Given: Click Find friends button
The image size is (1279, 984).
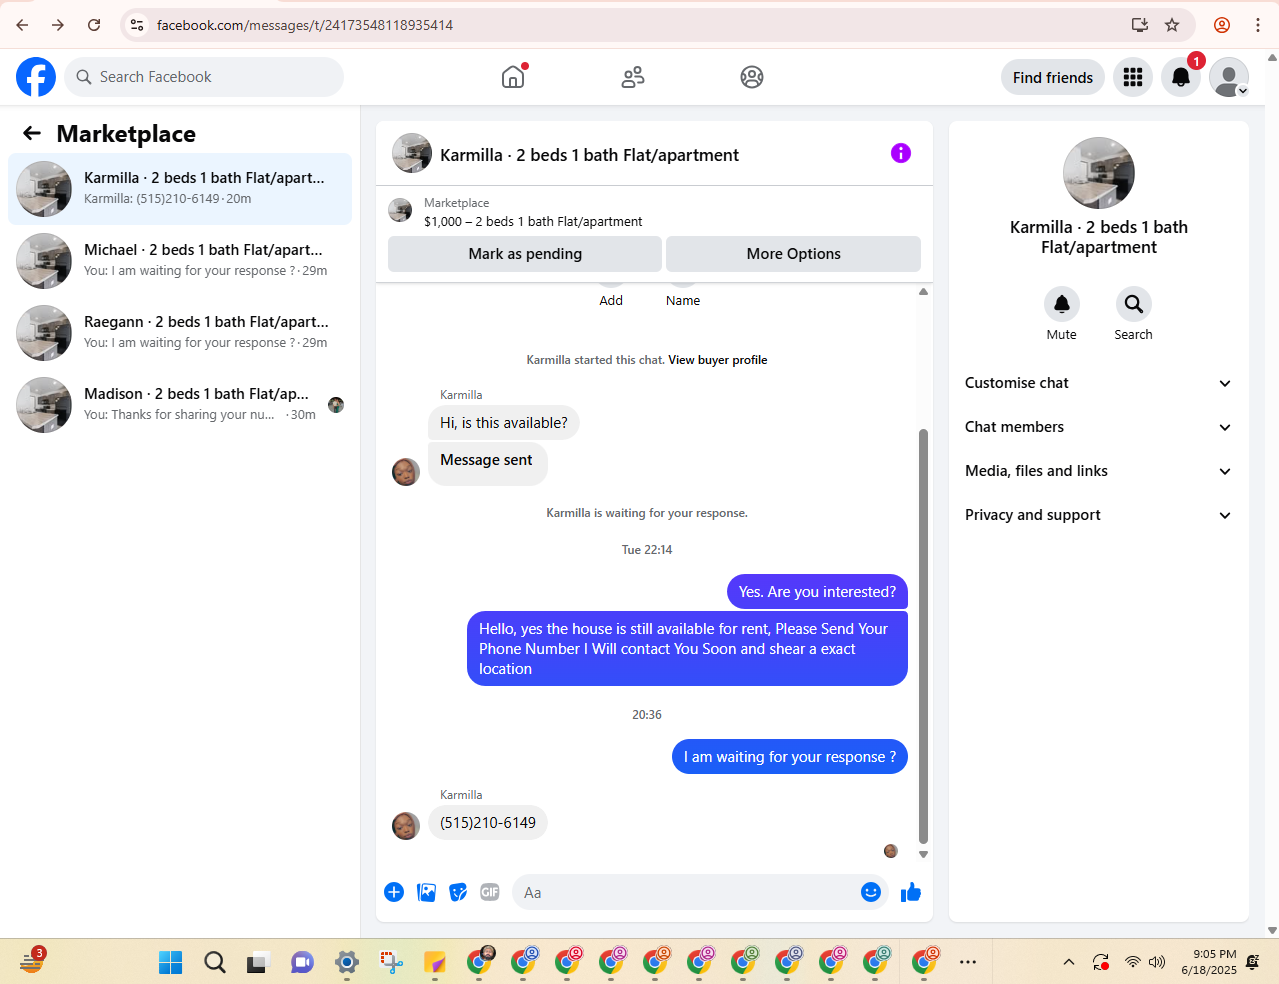Looking at the screenshot, I should (1053, 77).
